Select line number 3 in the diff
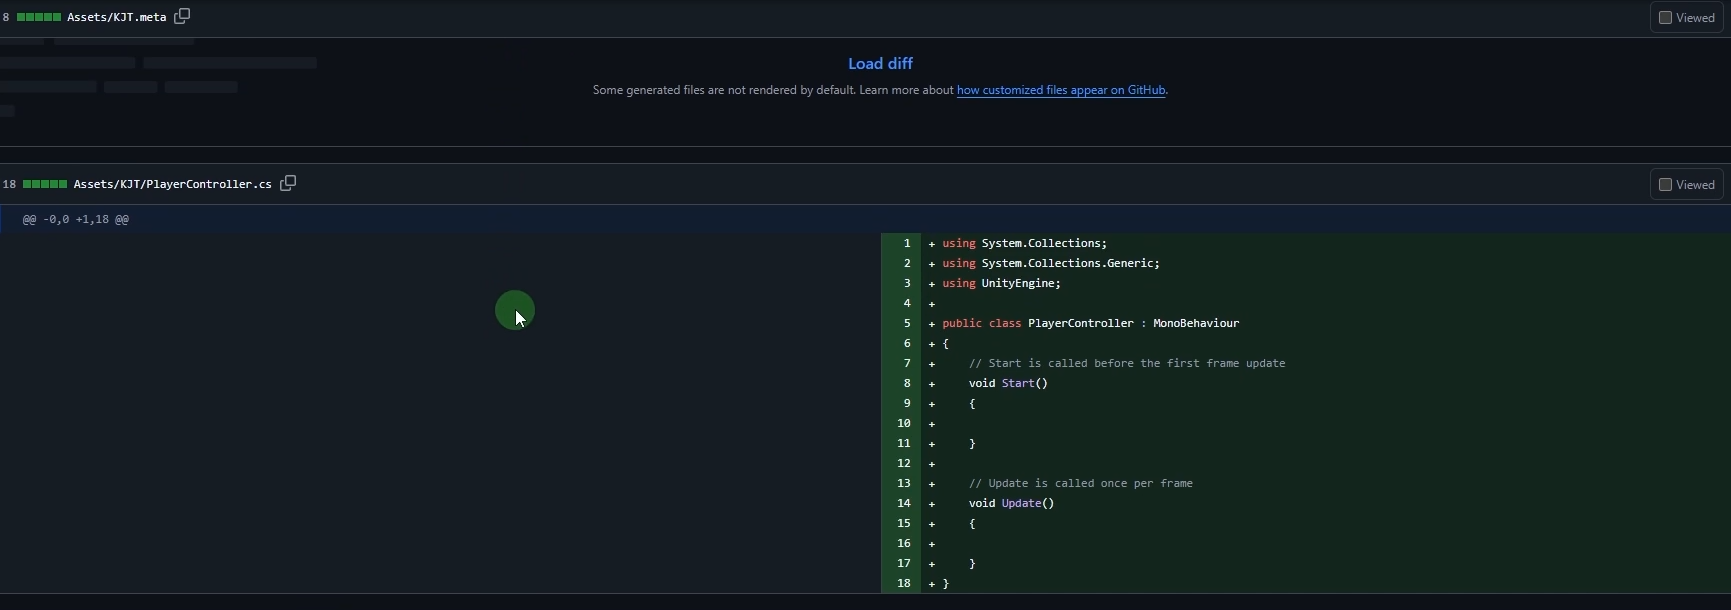 [x=902, y=283]
